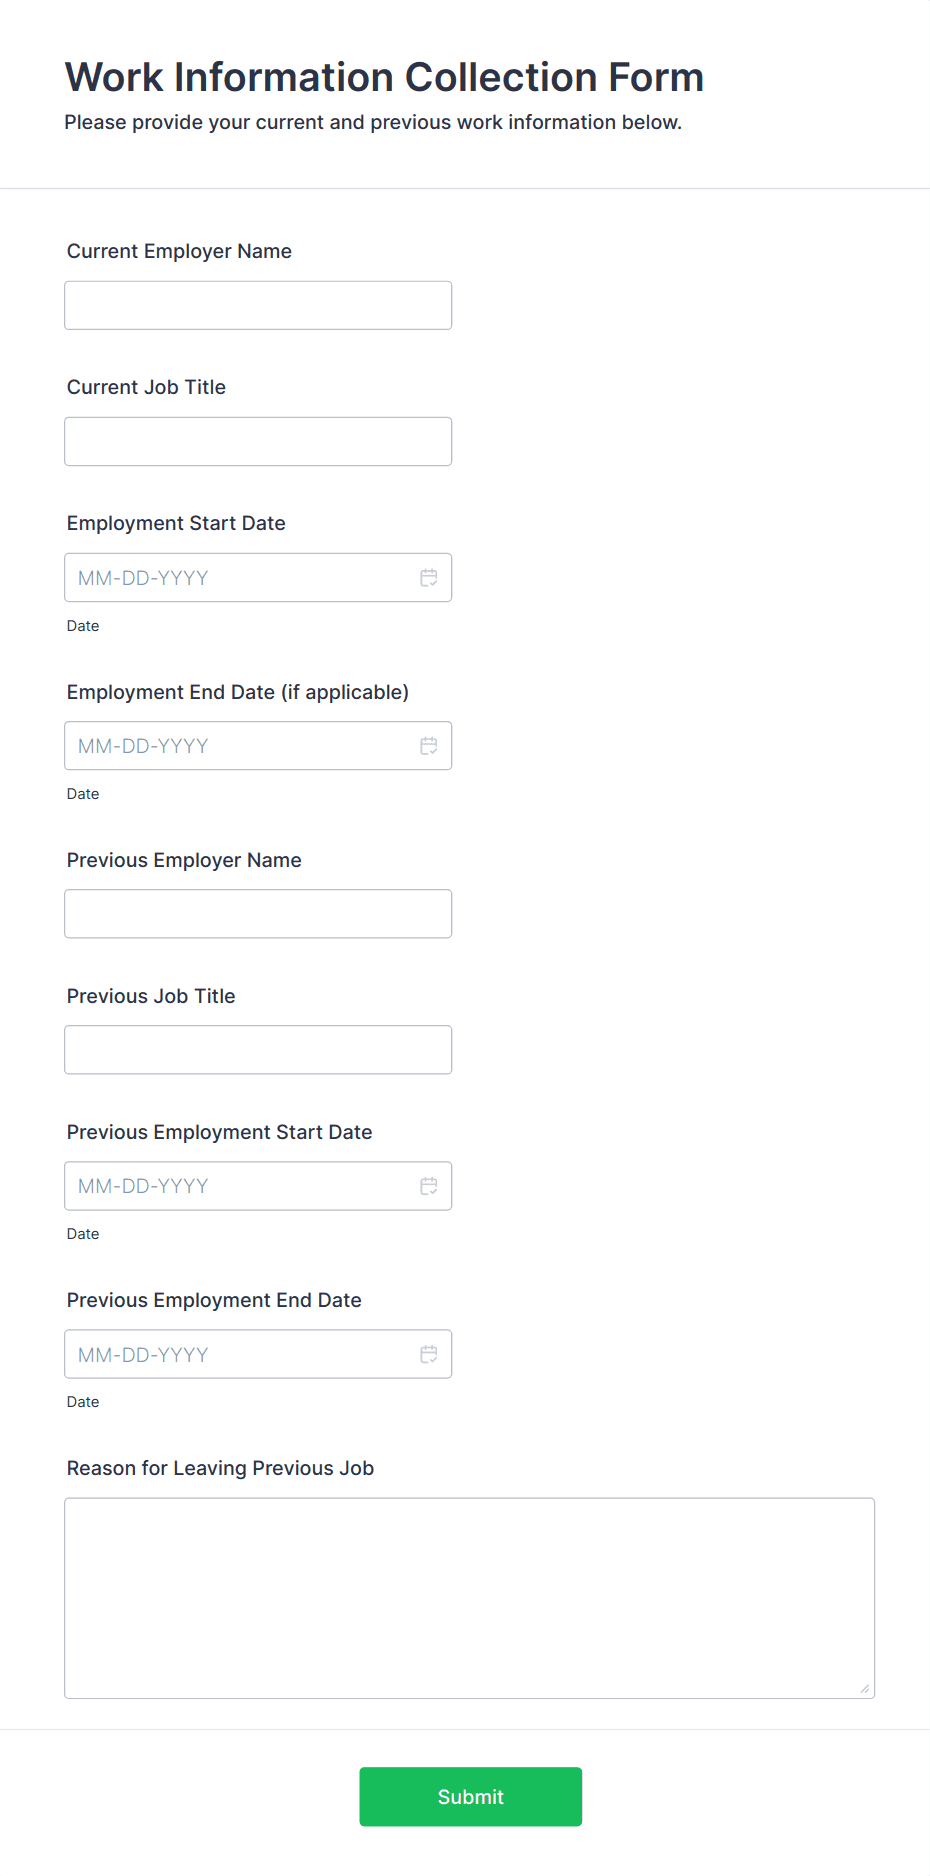Open the calendar picker for Employment Start Date
The height and width of the screenshot is (1876, 930).
tap(429, 577)
